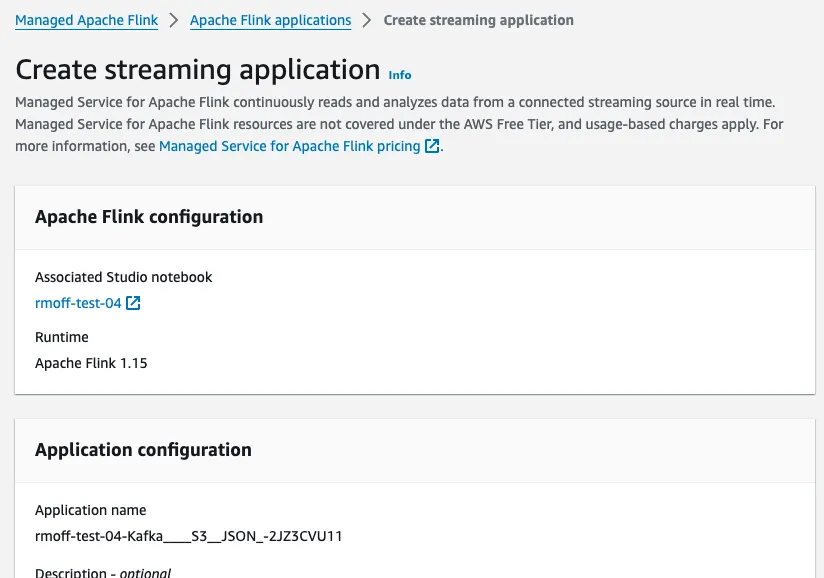Click the Info link beside the title
The image size is (824, 578).
(x=400, y=75)
